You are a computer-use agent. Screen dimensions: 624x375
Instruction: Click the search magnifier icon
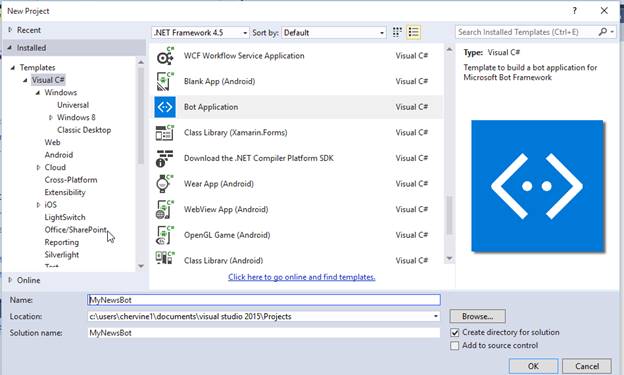click(603, 32)
